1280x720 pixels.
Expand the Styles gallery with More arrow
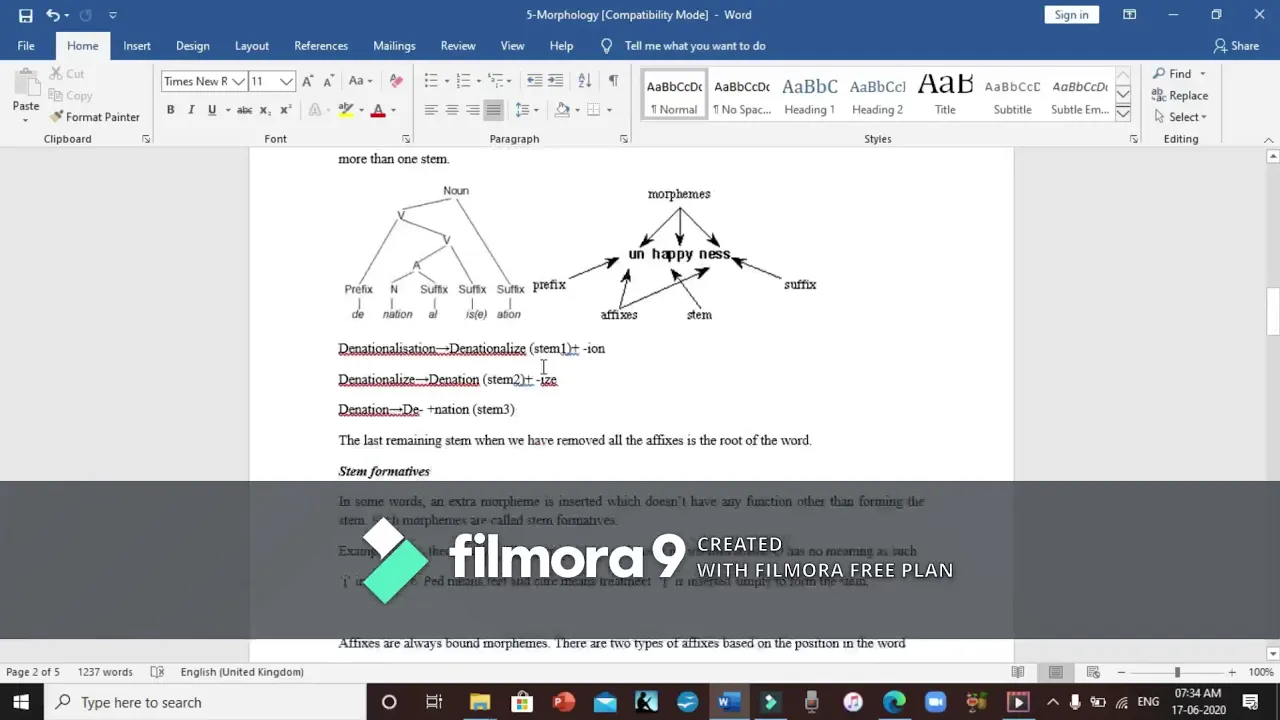tap(1123, 113)
